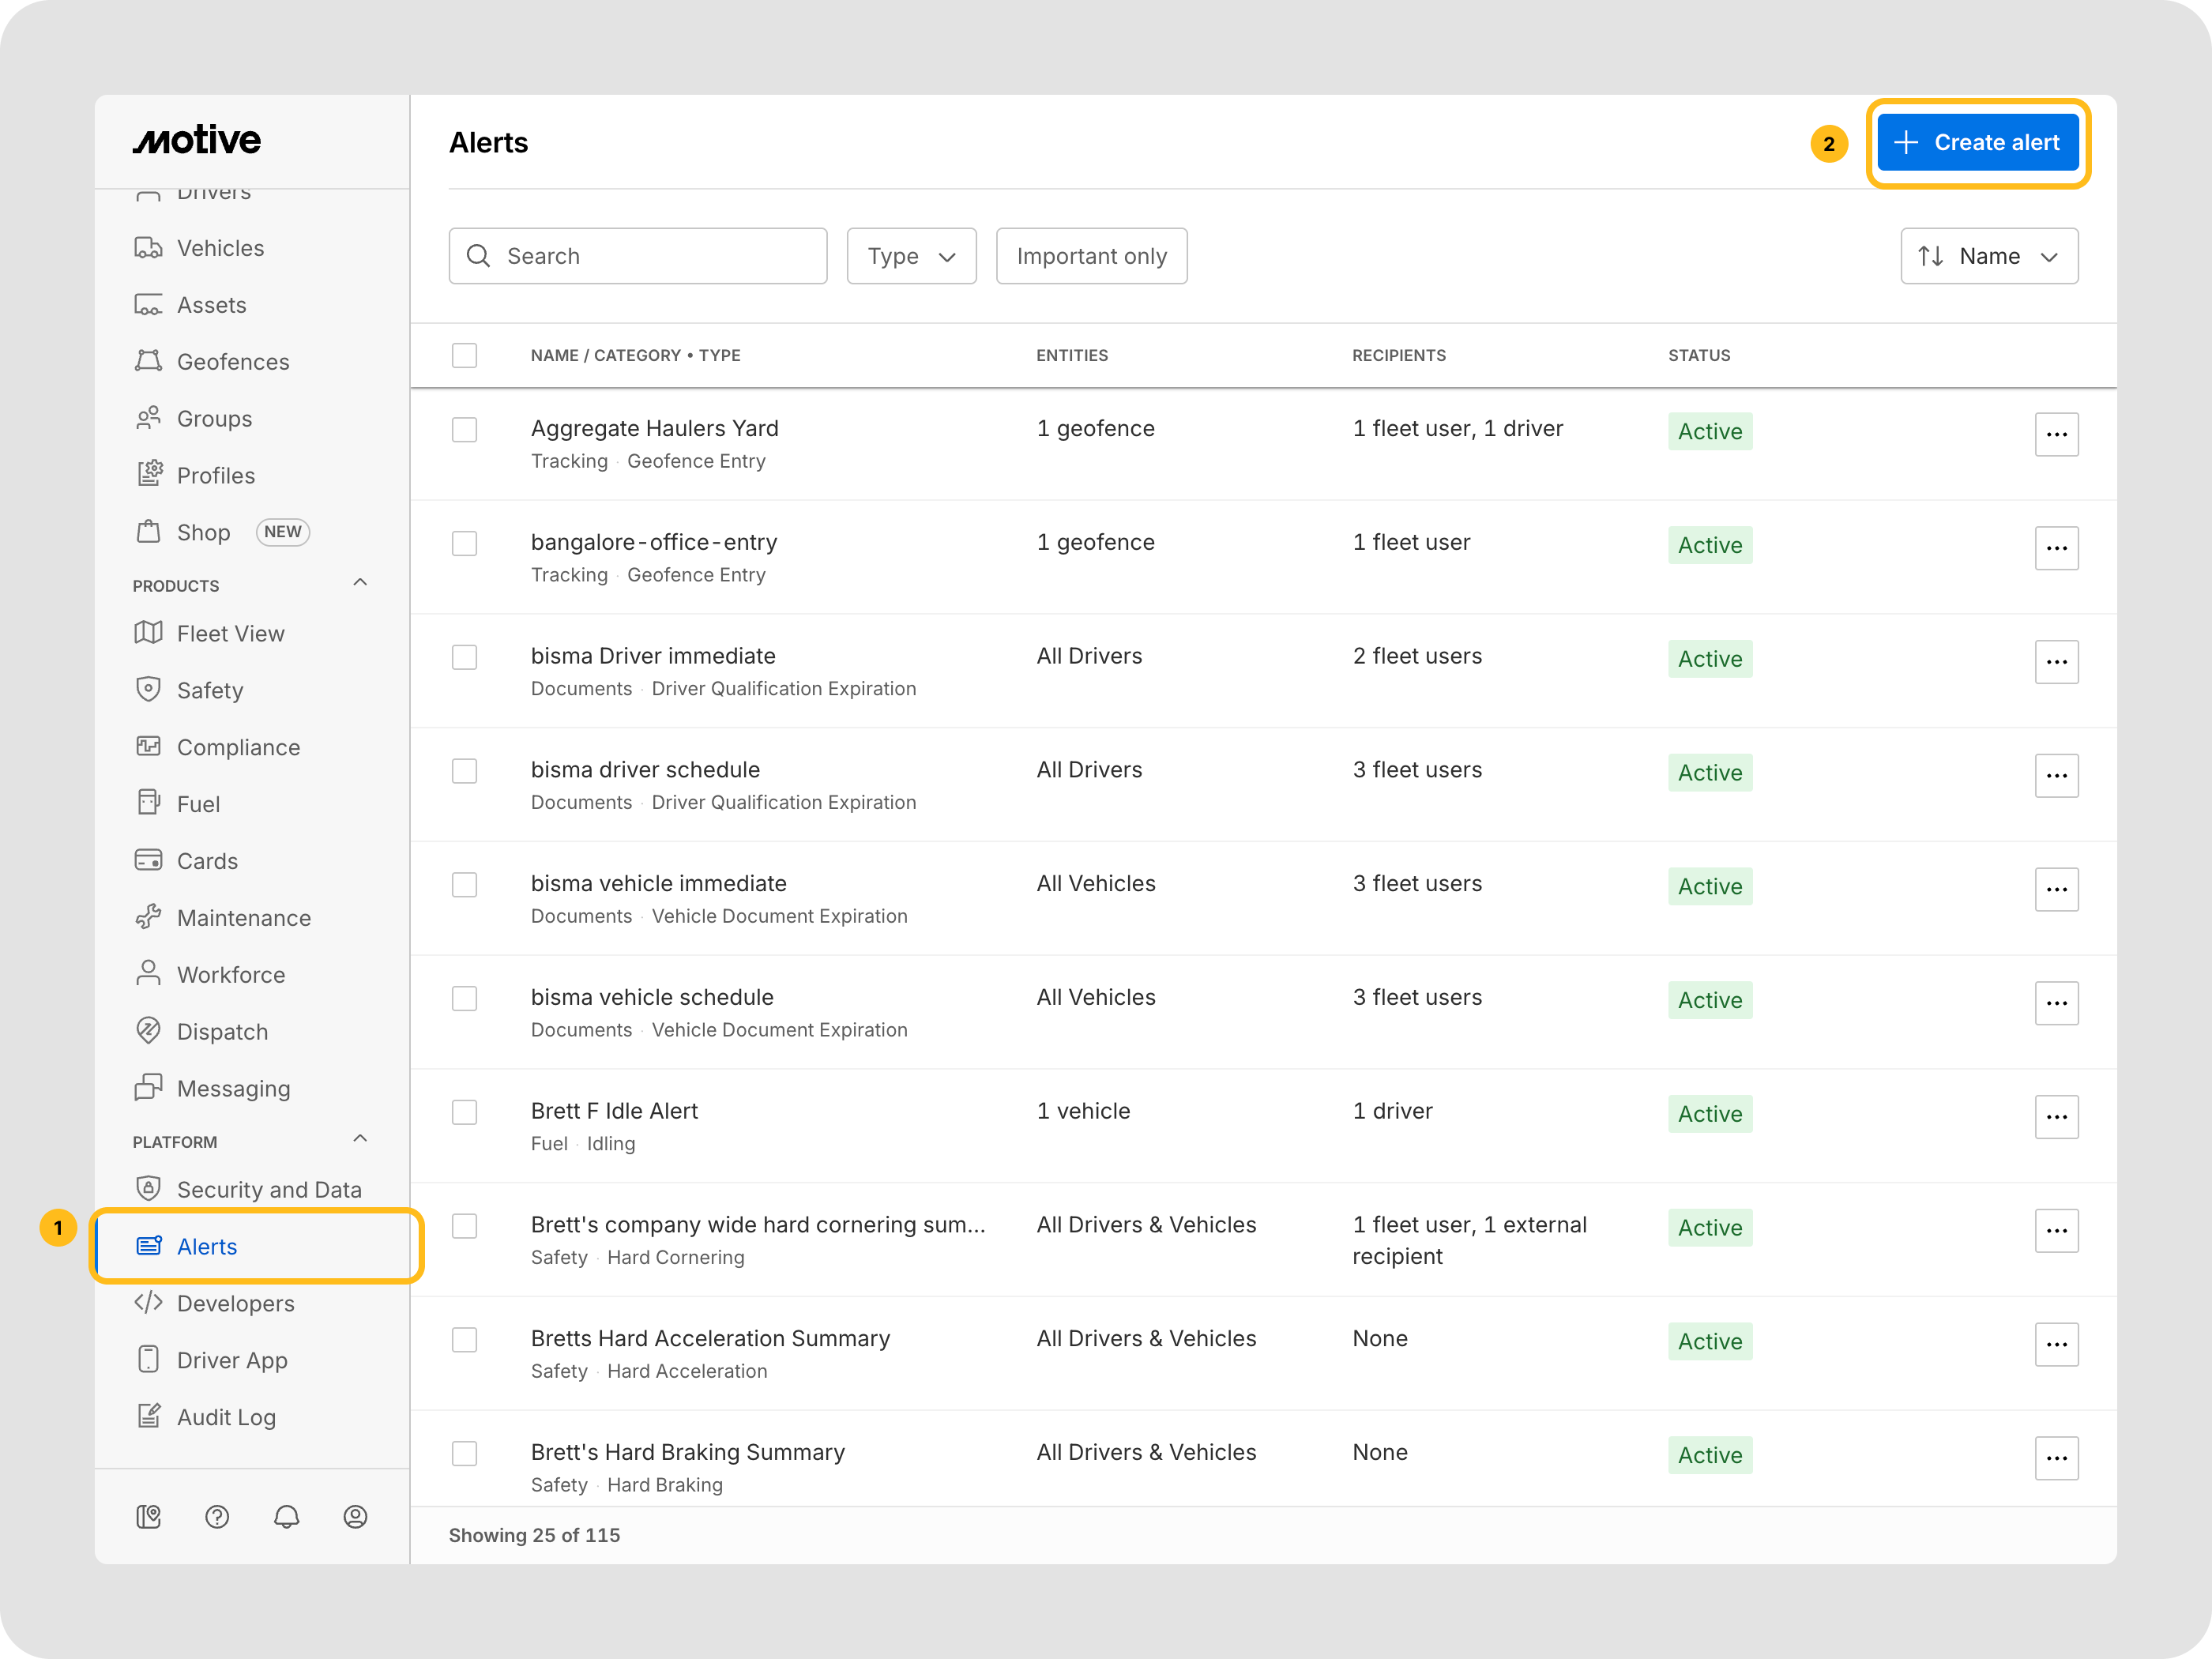Check the Aggregate Haulers Yard row checkbox

click(464, 430)
